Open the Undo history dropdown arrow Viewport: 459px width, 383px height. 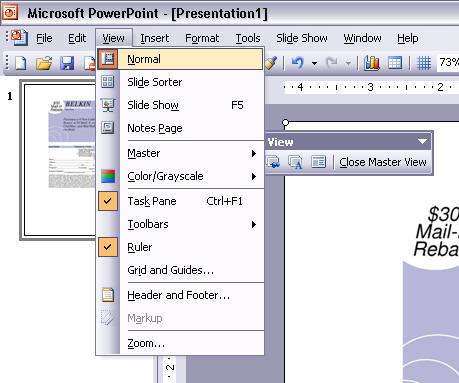[x=314, y=63]
